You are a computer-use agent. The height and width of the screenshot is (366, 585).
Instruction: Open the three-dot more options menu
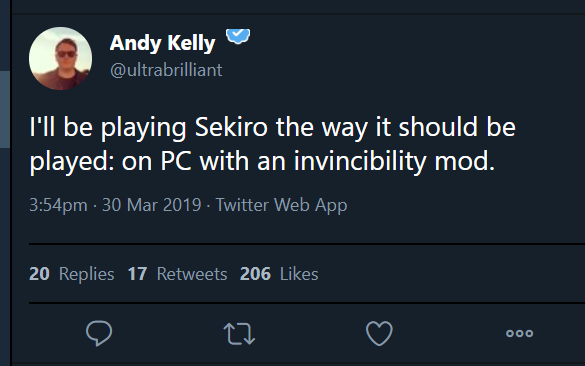[519, 333]
